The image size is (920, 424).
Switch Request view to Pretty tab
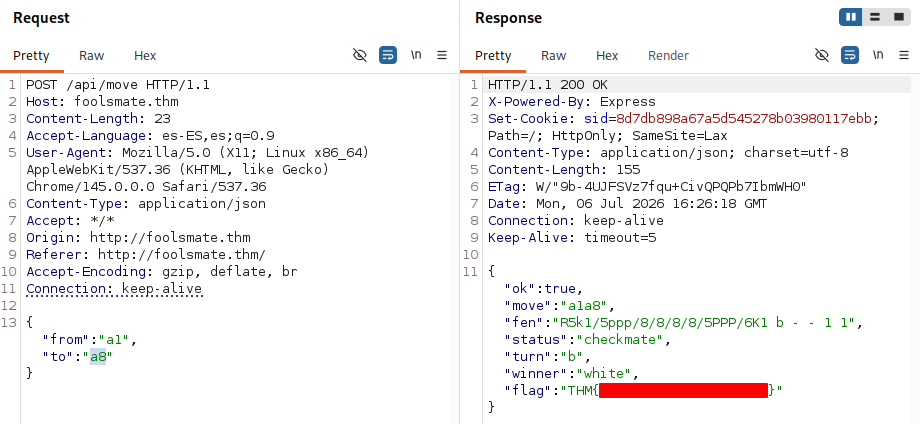click(31, 56)
